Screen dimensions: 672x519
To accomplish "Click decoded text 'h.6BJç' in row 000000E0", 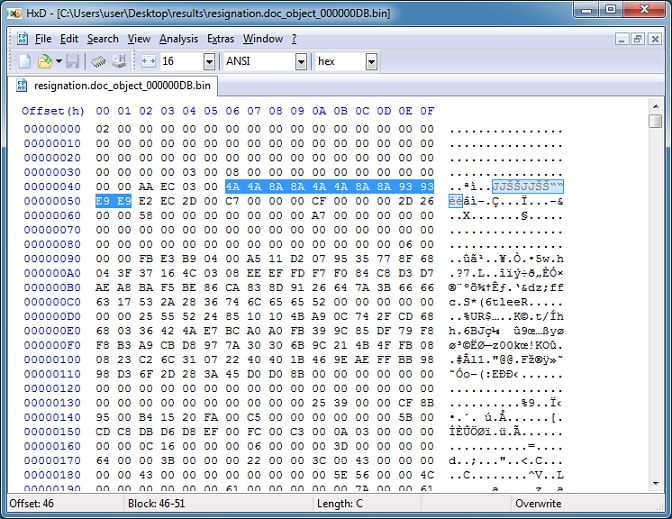I will (x=470, y=331).
